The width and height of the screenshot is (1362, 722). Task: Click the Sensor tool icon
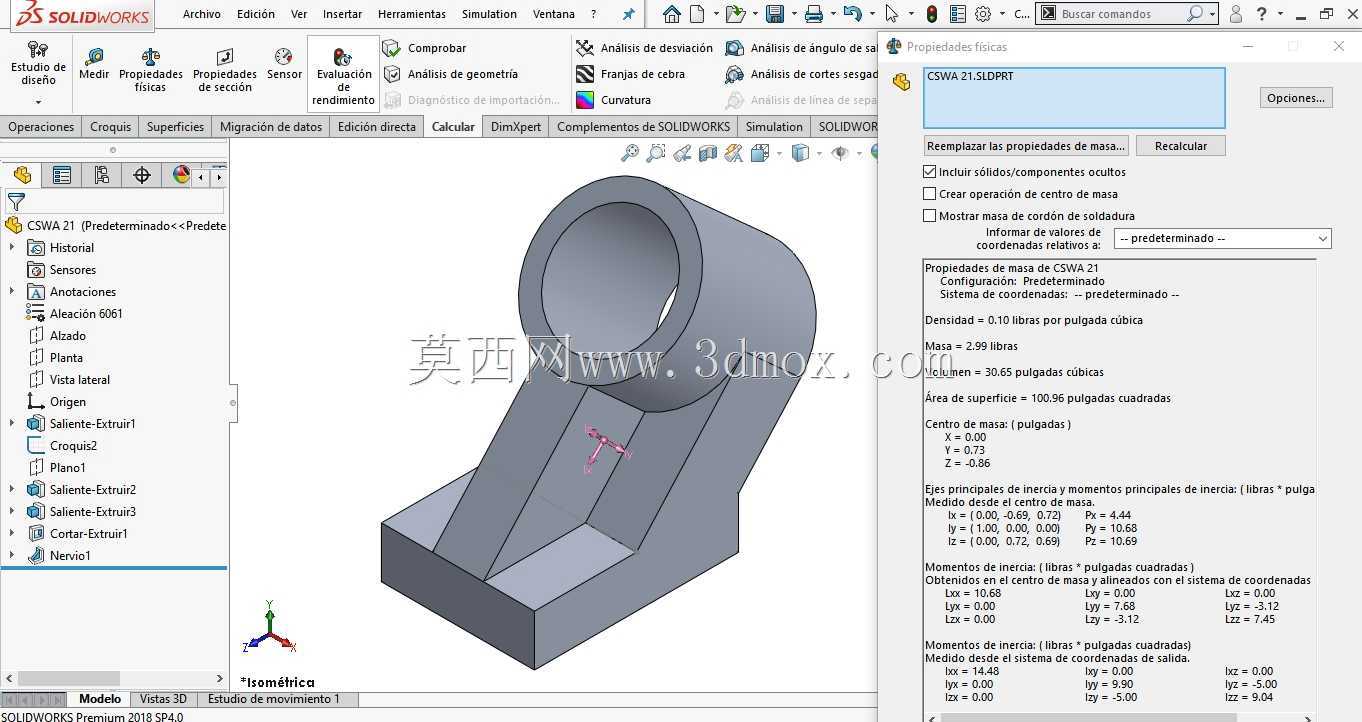(x=284, y=65)
